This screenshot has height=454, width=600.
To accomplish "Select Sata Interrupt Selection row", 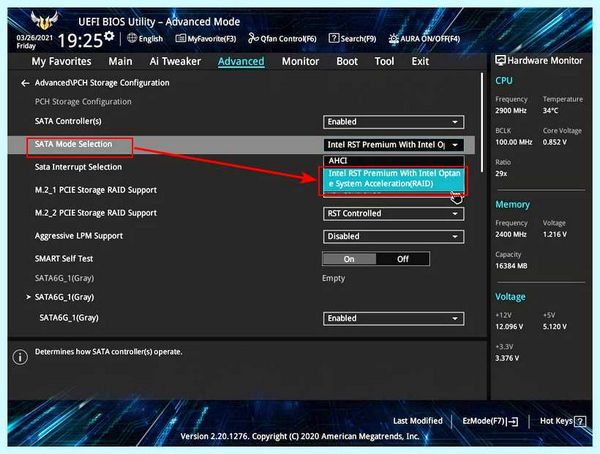I will pos(78,167).
